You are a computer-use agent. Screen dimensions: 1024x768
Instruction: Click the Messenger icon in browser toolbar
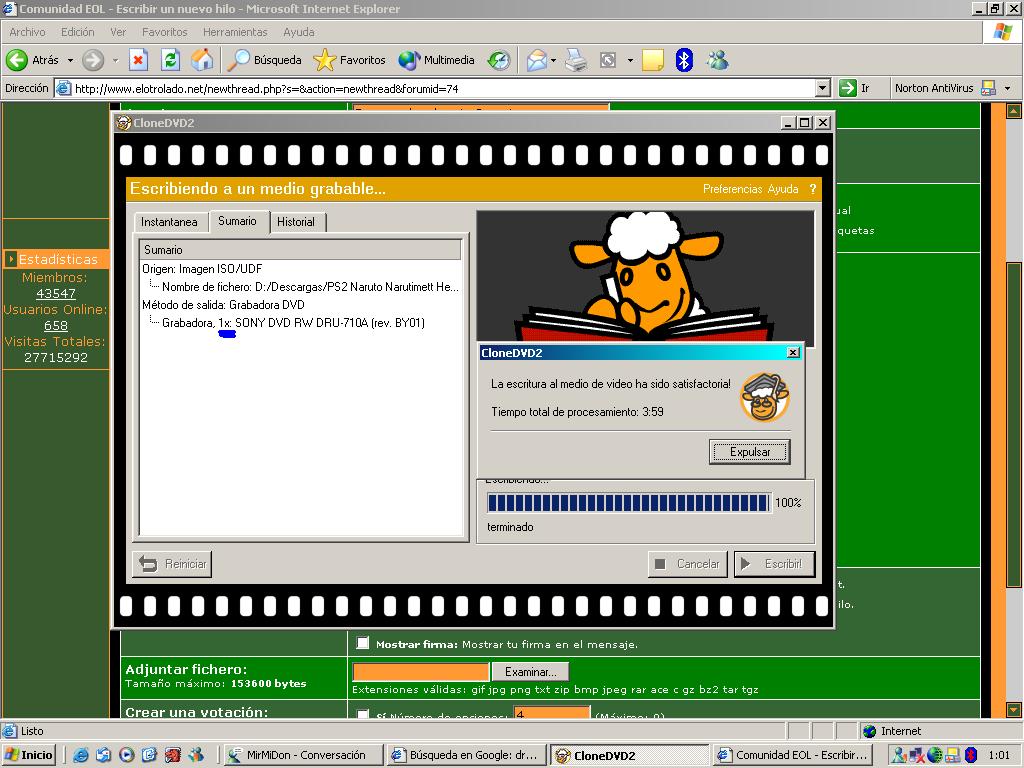717,60
